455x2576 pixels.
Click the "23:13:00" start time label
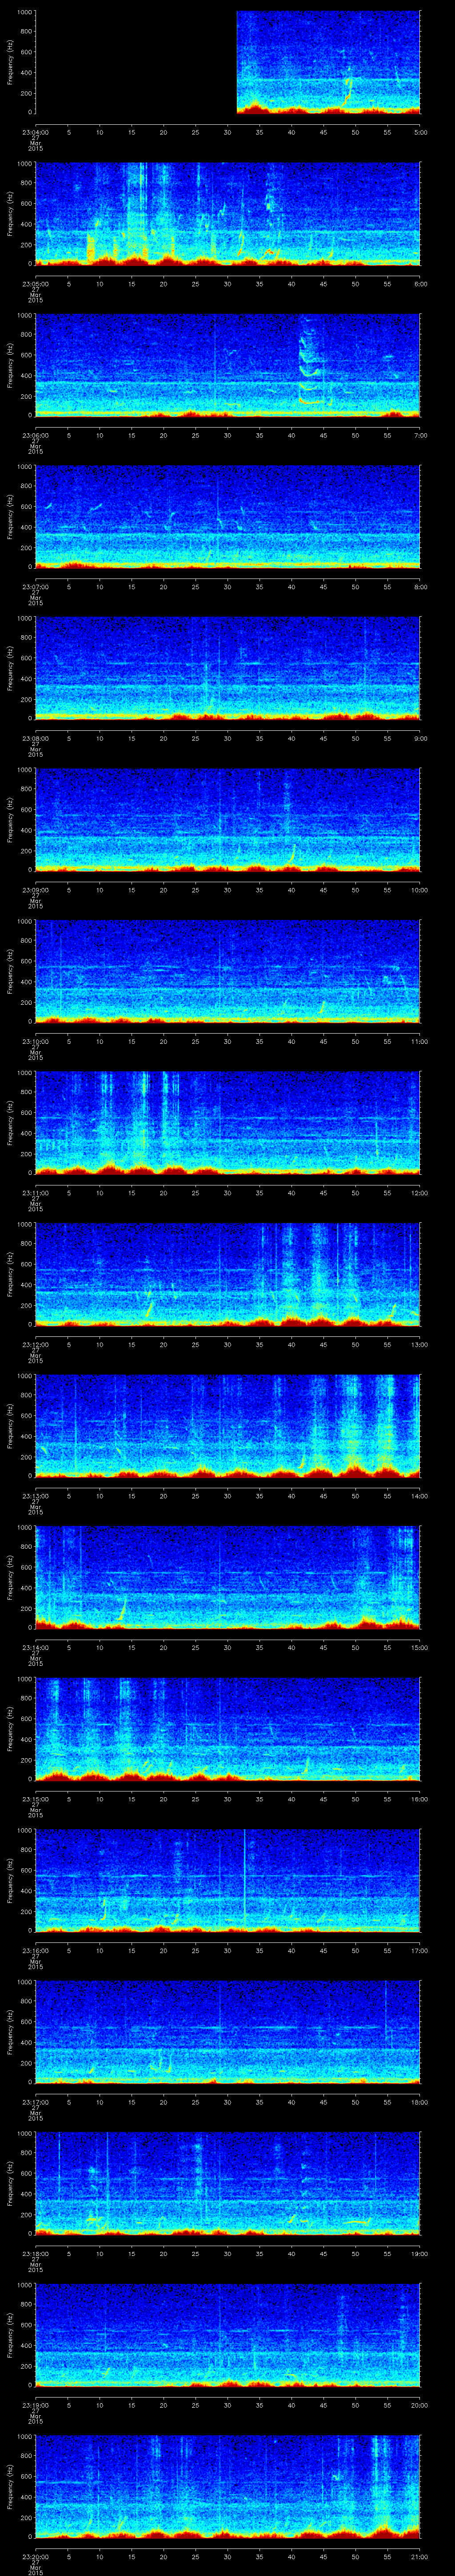coord(36,1495)
